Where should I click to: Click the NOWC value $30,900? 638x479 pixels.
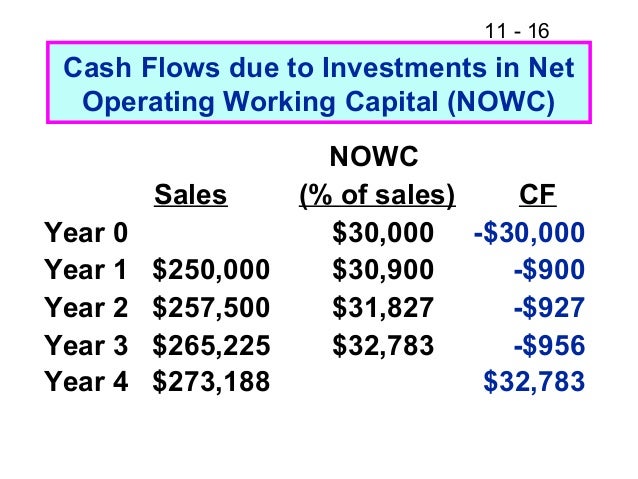coord(383,270)
